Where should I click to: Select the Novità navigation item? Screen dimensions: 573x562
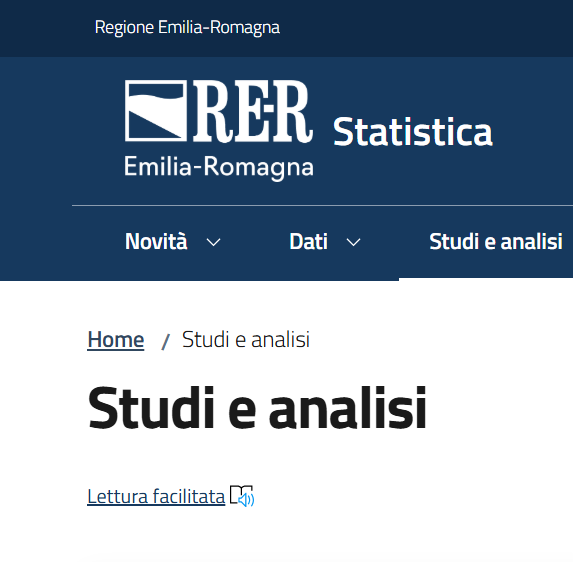pos(156,242)
